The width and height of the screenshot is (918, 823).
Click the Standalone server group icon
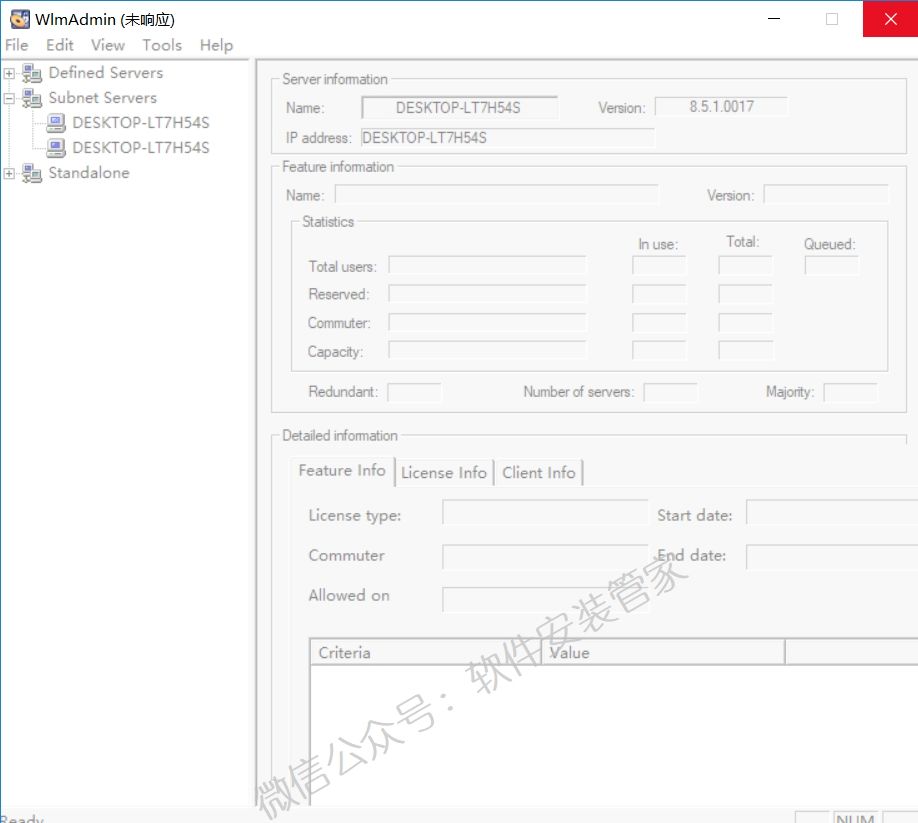[x=32, y=173]
